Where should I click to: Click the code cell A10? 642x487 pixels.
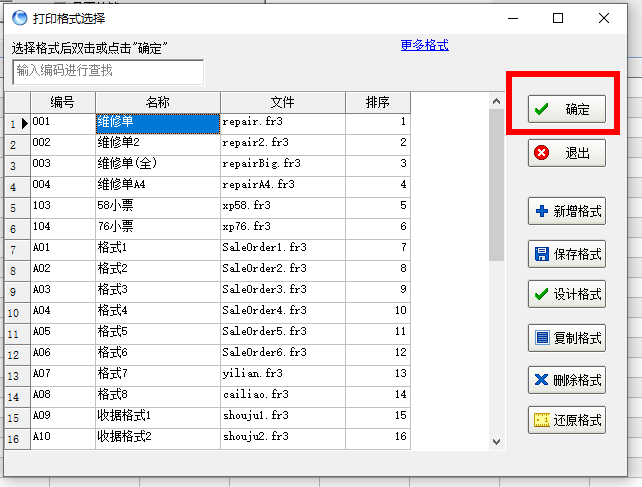coord(63,439)
